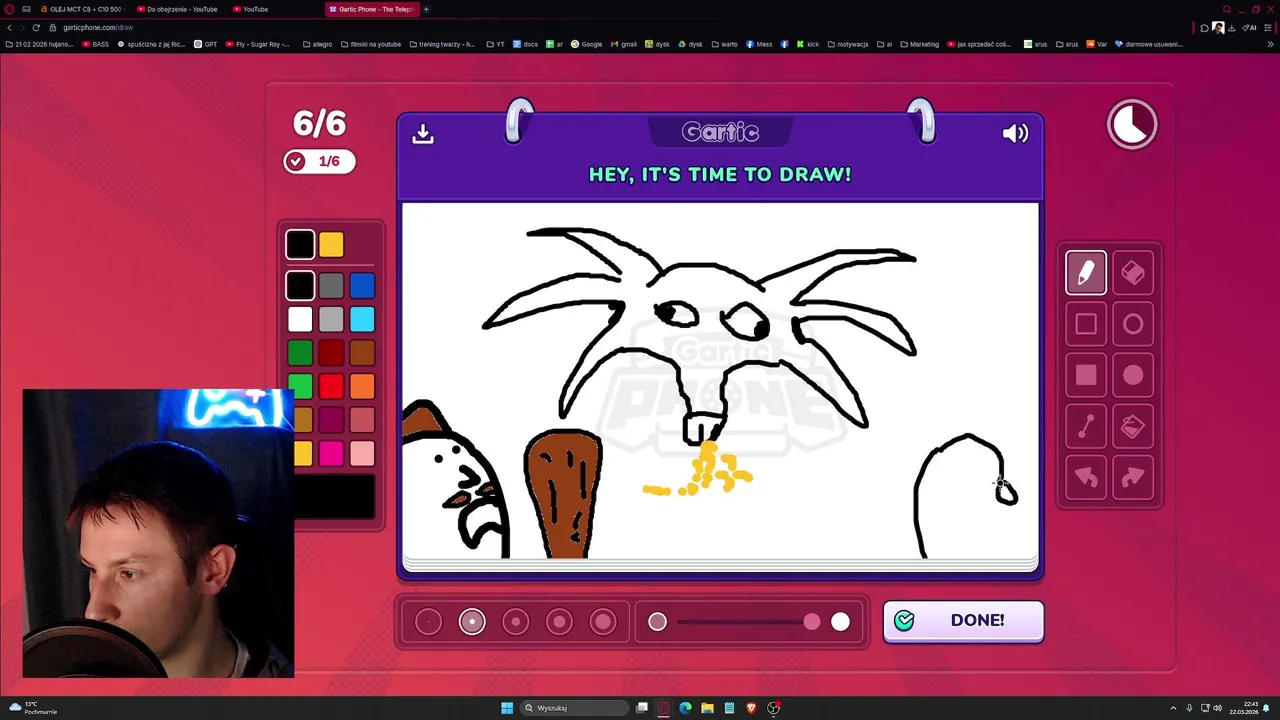Open Microsoft Edge from the taskbar

685,708
